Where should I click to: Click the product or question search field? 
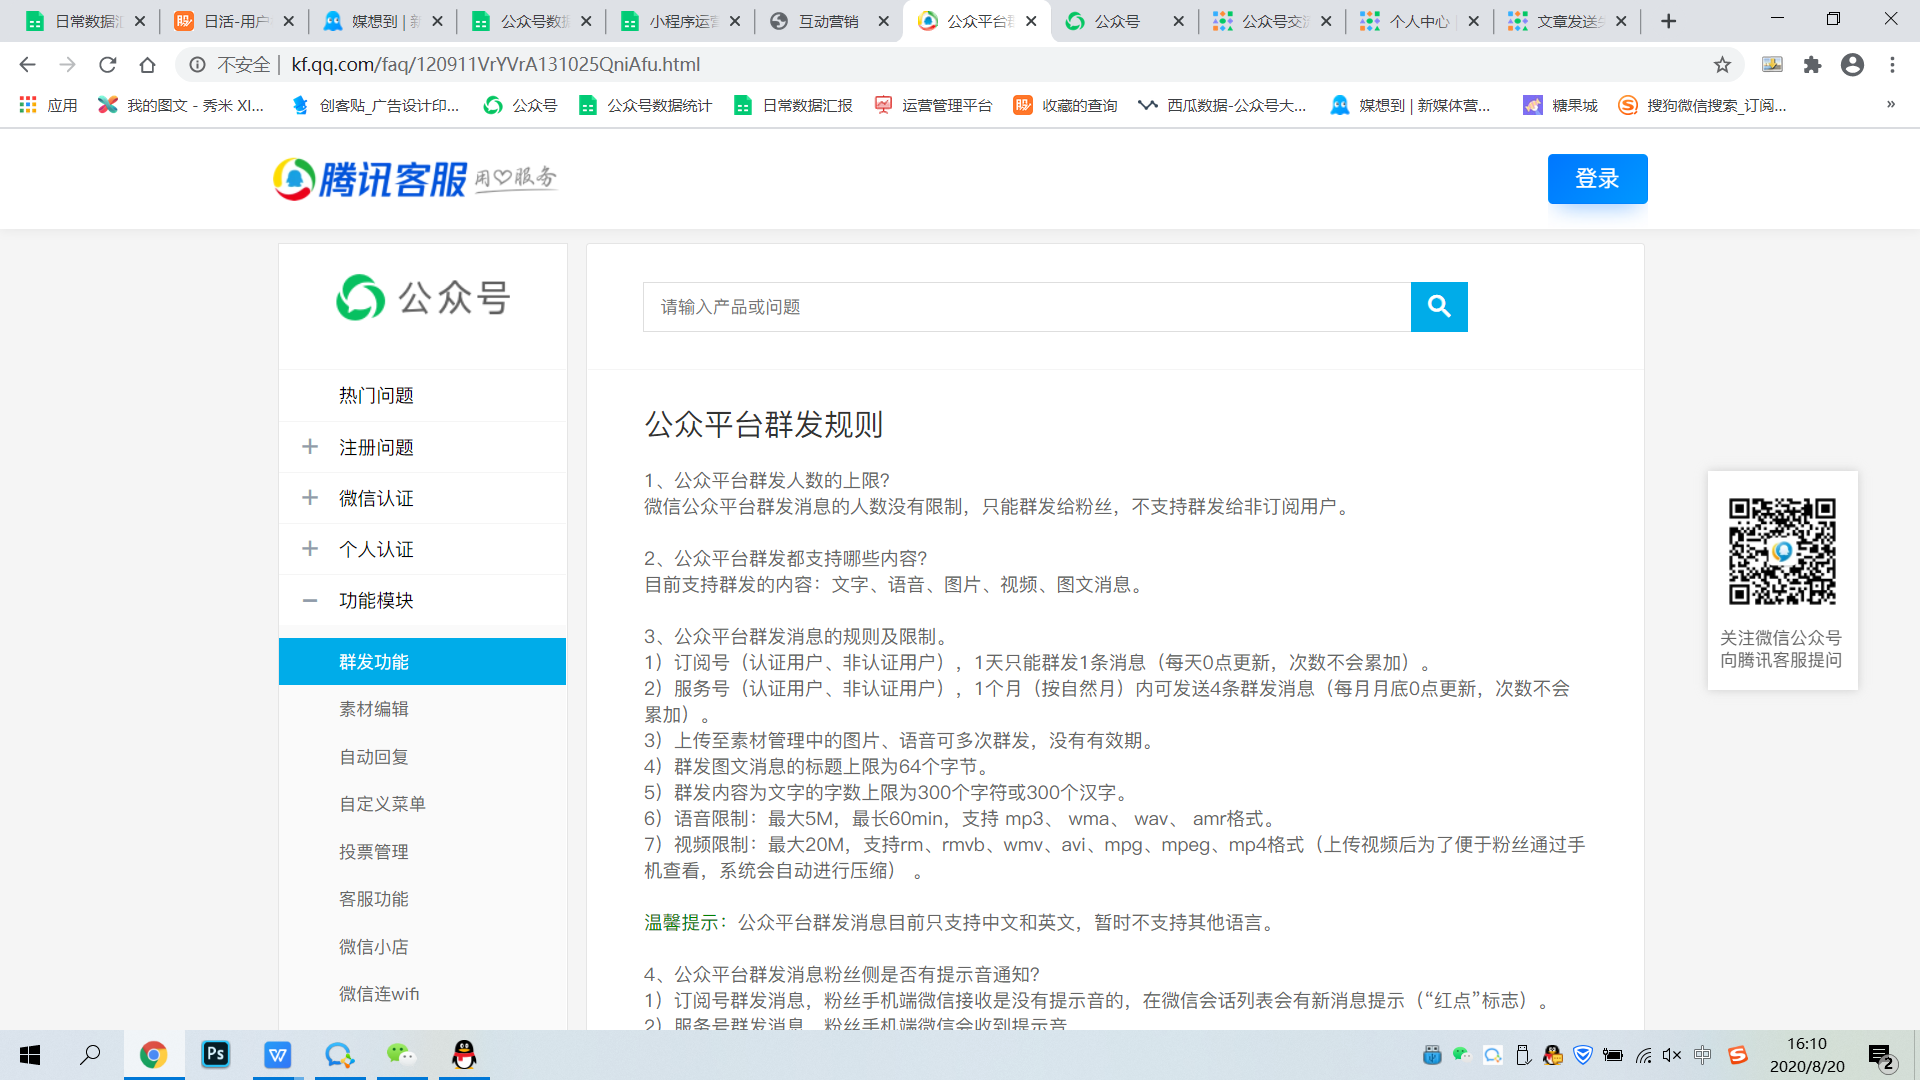[x=1026, y=307]
